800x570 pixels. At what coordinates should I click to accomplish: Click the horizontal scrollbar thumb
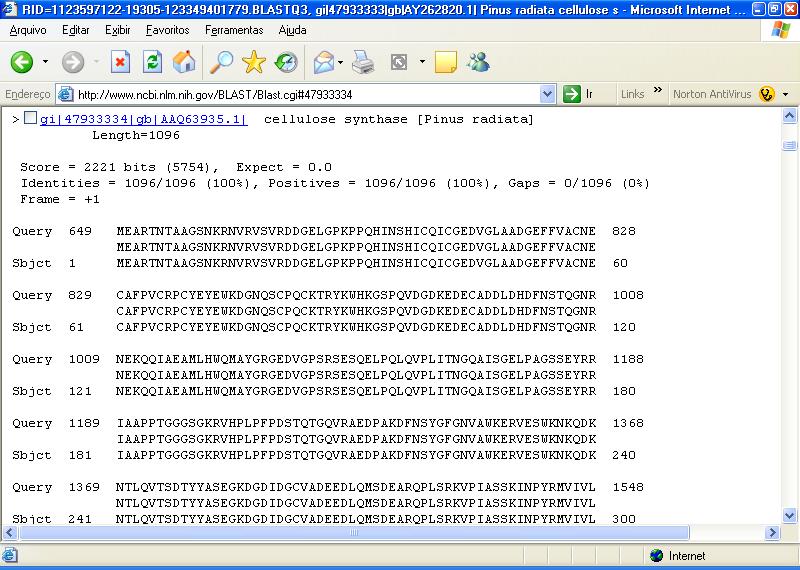pos(354,533)
